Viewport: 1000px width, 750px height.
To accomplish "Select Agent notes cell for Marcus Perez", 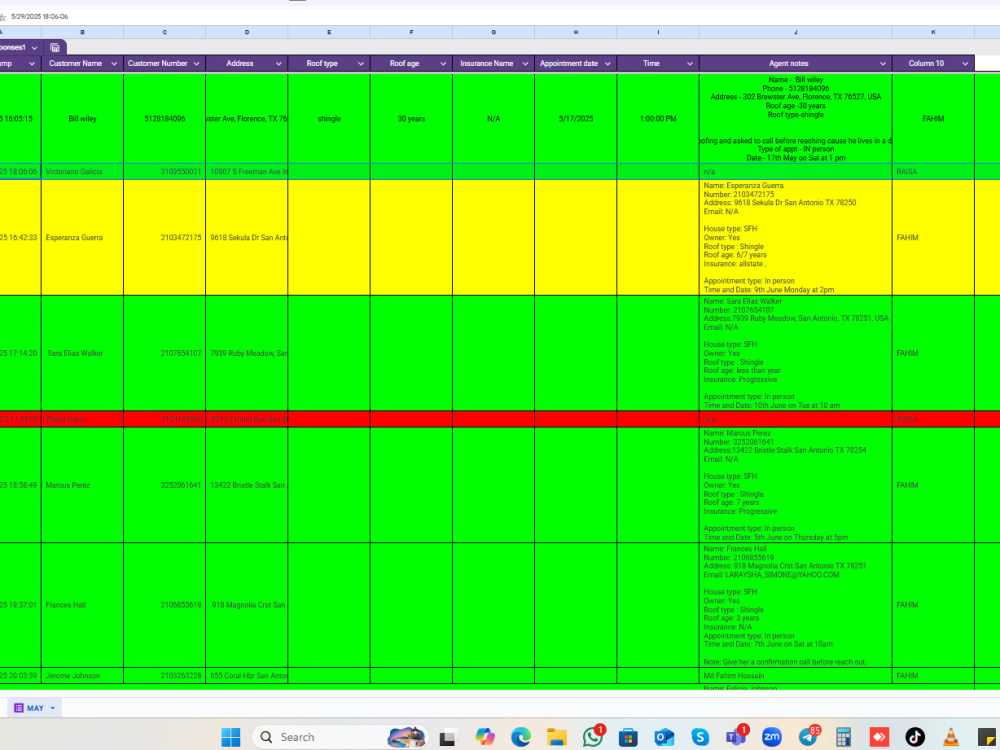I will (795, 485).
